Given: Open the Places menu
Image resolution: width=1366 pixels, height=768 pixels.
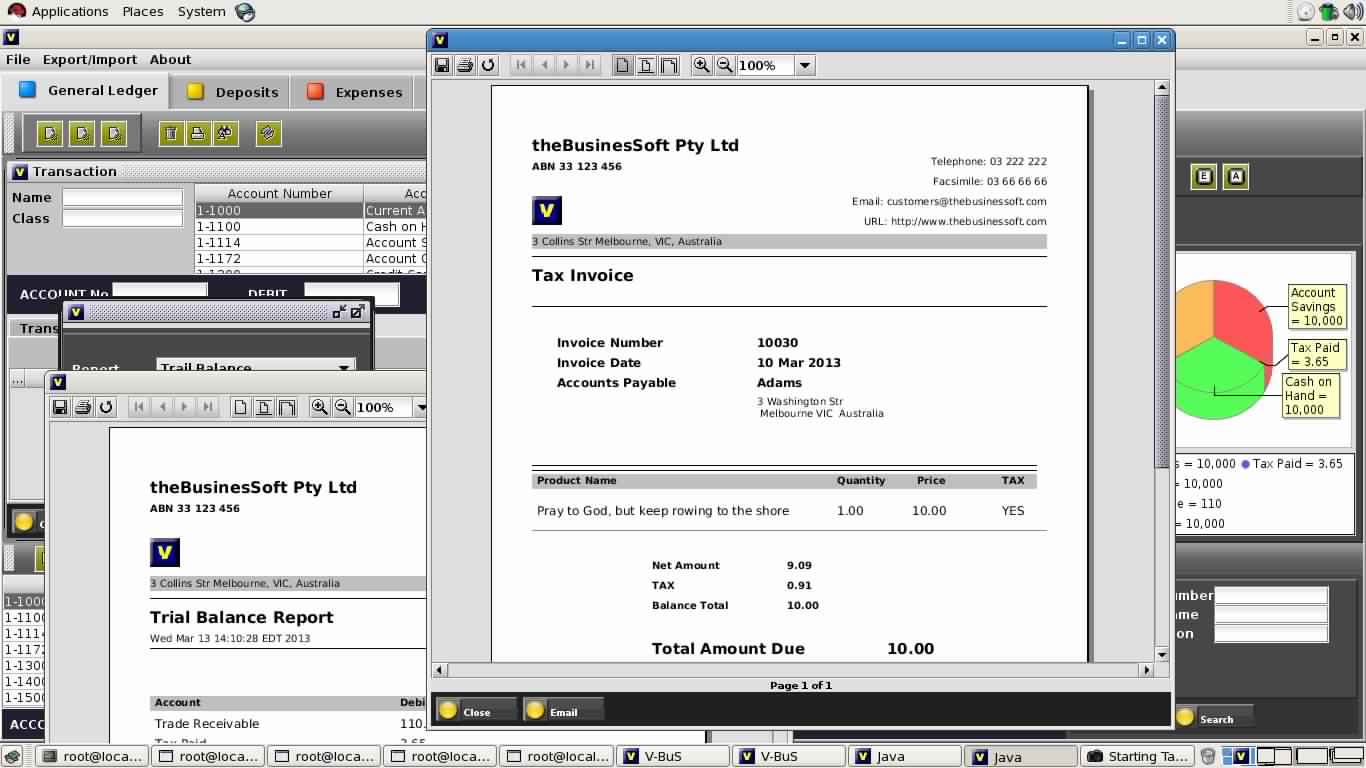Looking at the screenshot, I should 143,11.
